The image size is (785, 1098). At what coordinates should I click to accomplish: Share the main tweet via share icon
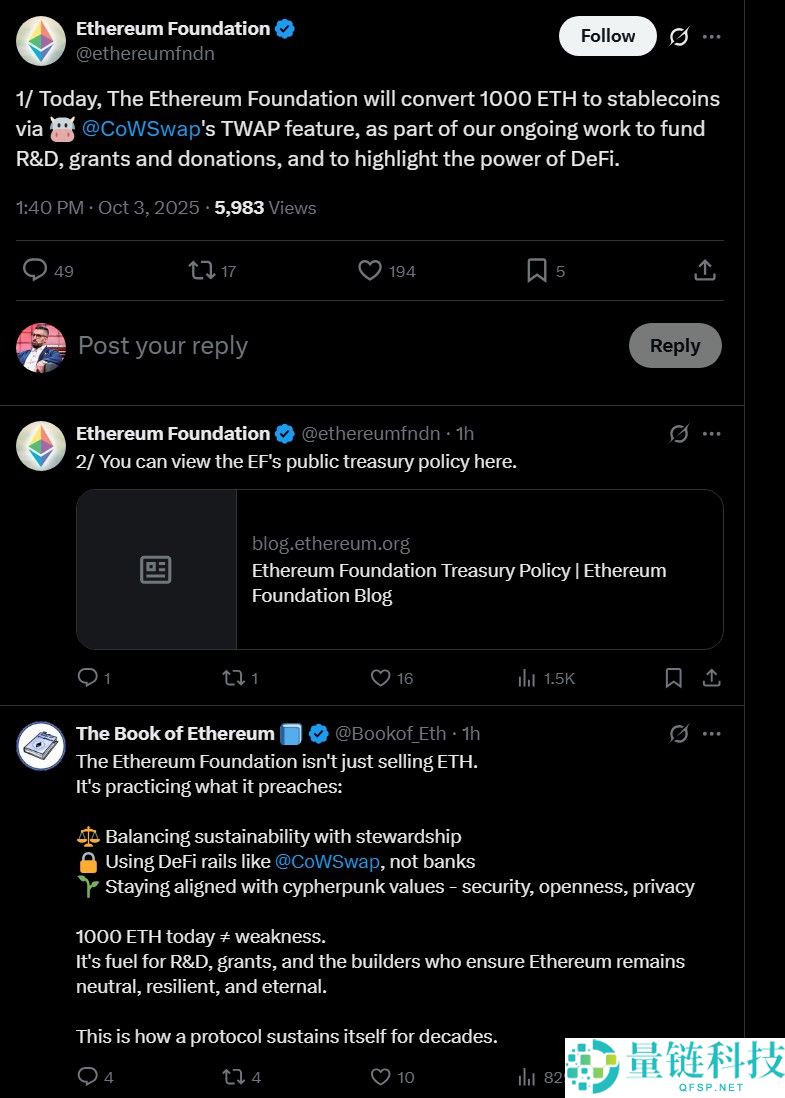pyautogui.click(x=704, y=270)
